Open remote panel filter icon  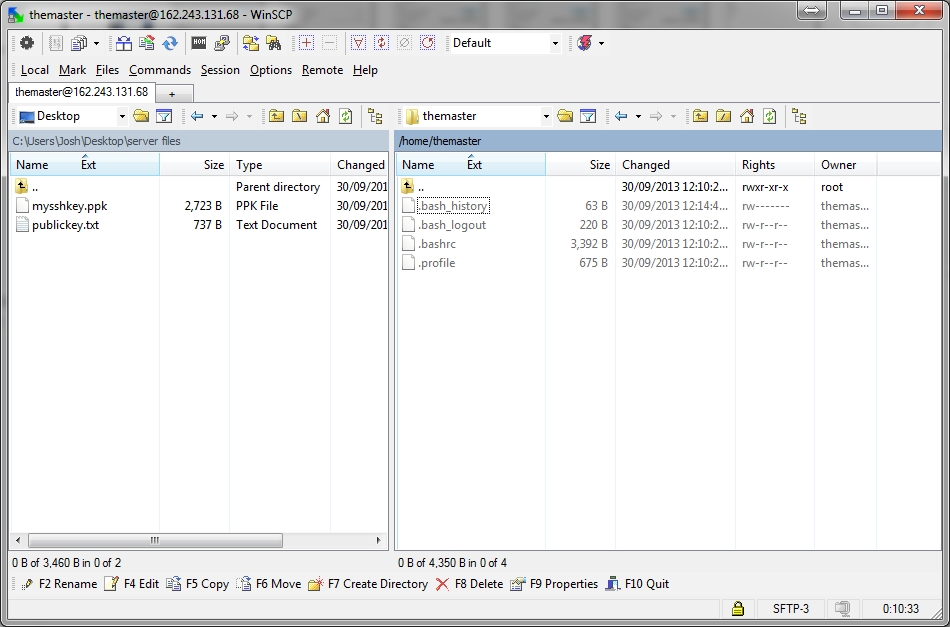click(x=588, y=116)
